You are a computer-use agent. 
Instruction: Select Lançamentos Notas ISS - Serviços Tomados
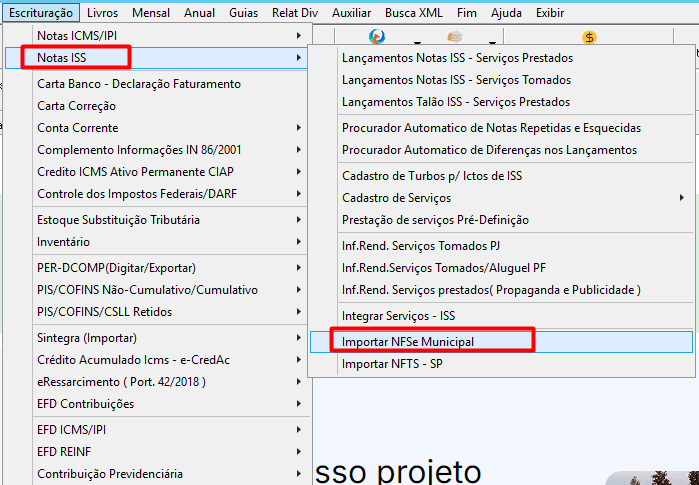tap(502, 80)
